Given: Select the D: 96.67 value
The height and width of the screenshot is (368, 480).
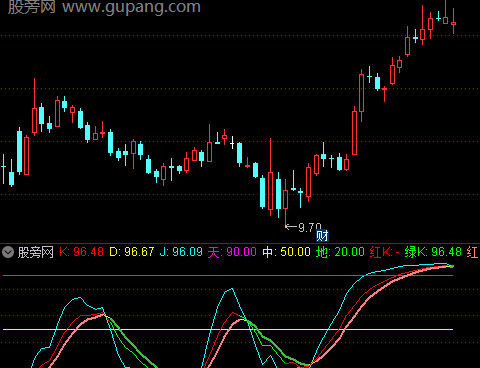Looking at the screenshot, I should (132, 252).
